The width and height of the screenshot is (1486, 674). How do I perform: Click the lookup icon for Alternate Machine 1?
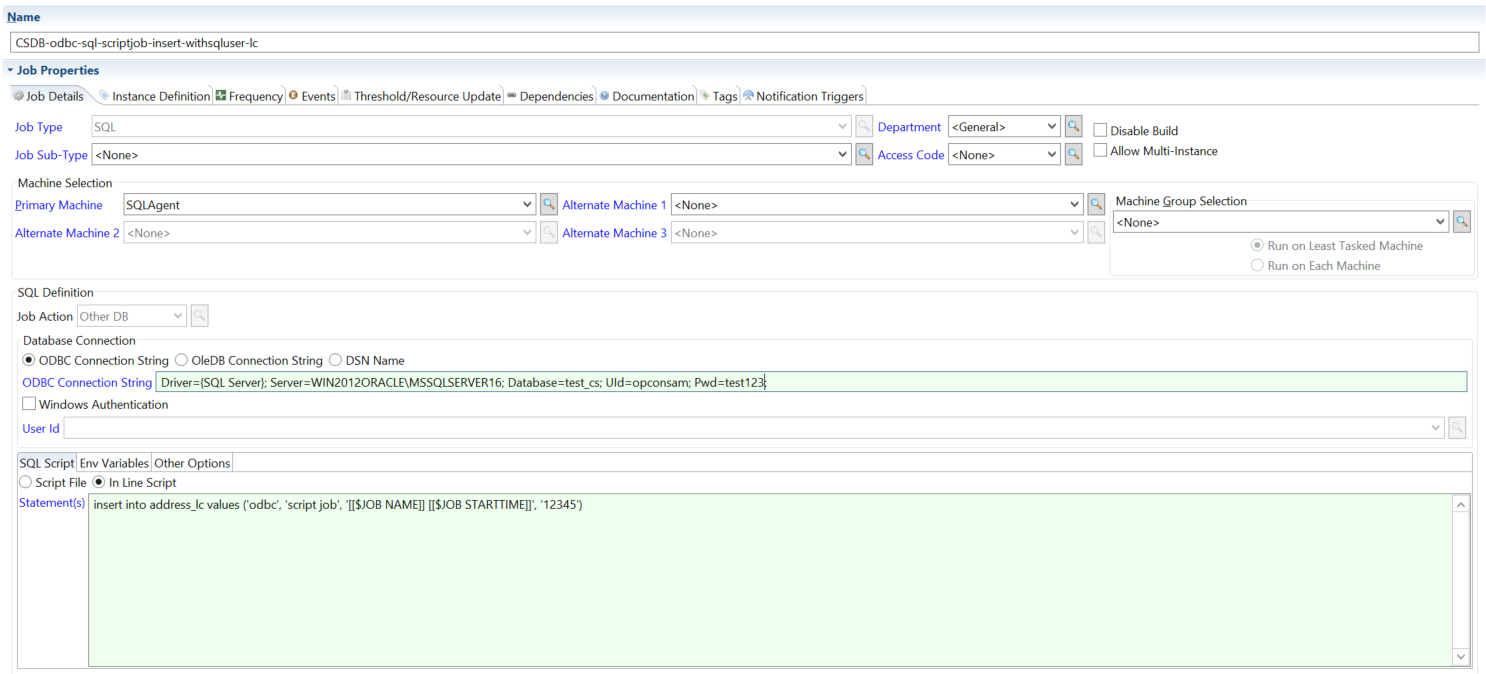[1096, 205]
